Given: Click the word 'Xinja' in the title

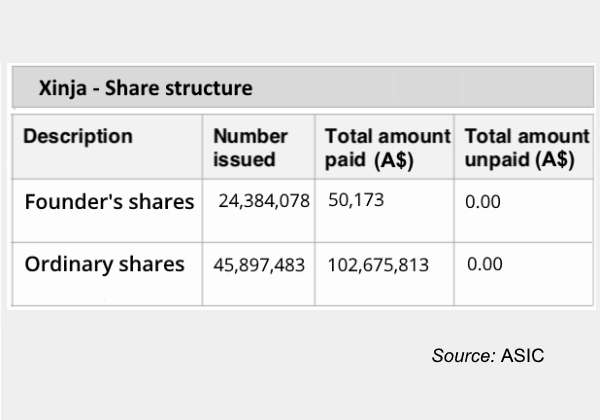Looking at the screenshot, I should tap(63, 88).
